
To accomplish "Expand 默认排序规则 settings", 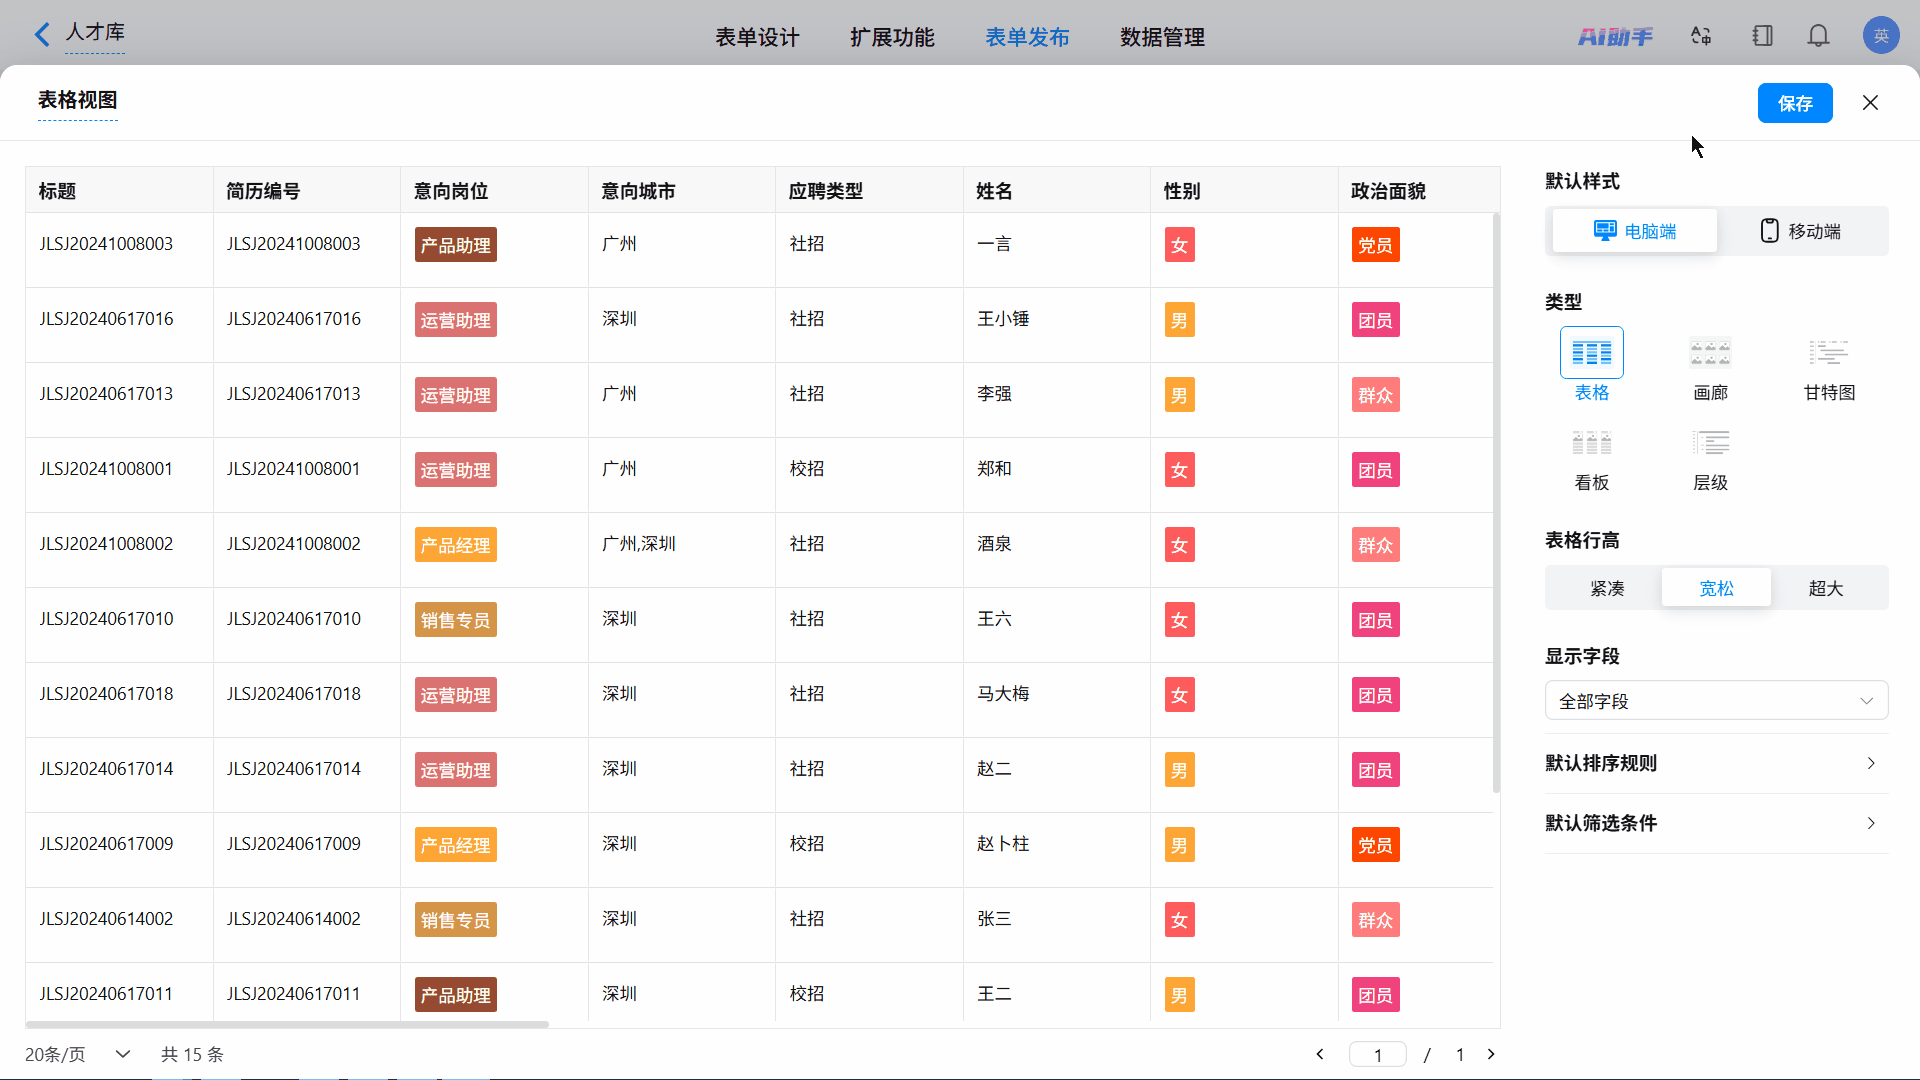I will click(1716, 763).
